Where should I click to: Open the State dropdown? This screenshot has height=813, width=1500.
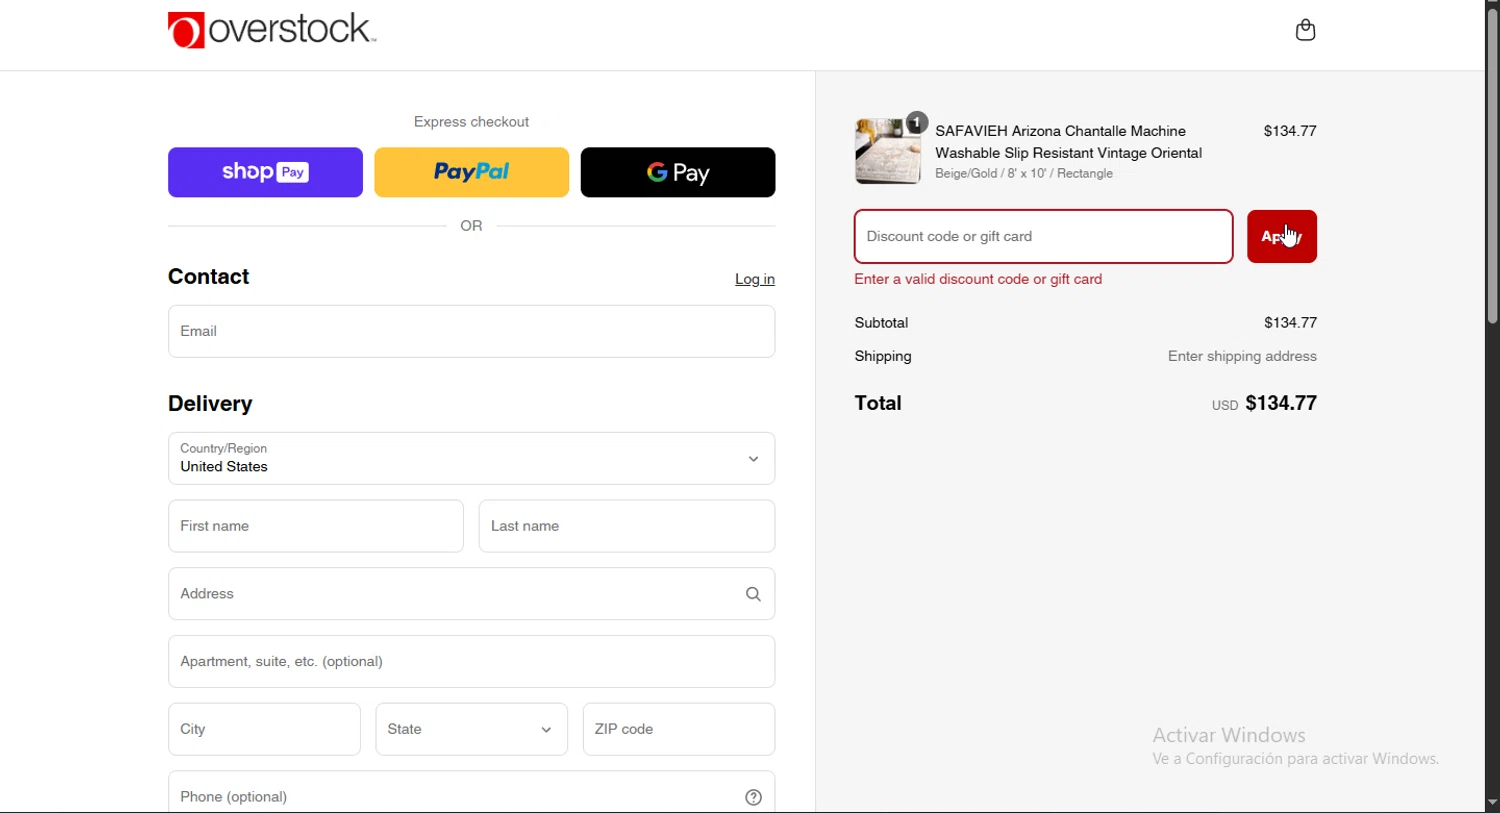(471, 730)
